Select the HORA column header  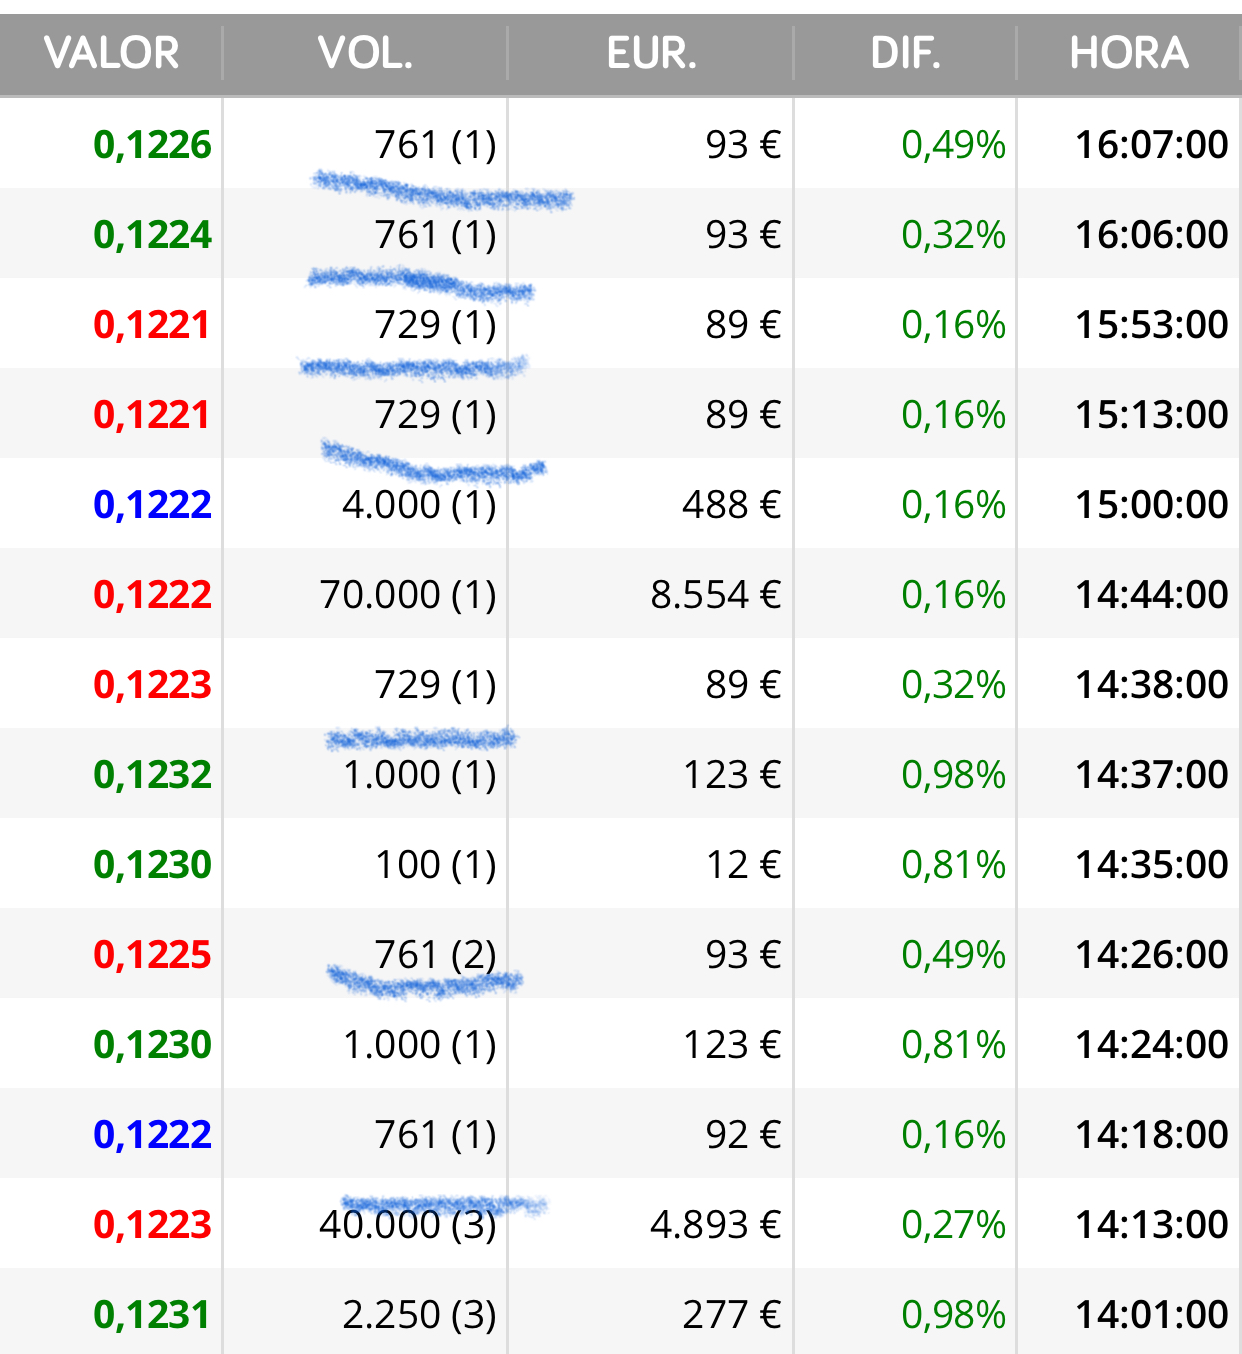(1129, 53)
